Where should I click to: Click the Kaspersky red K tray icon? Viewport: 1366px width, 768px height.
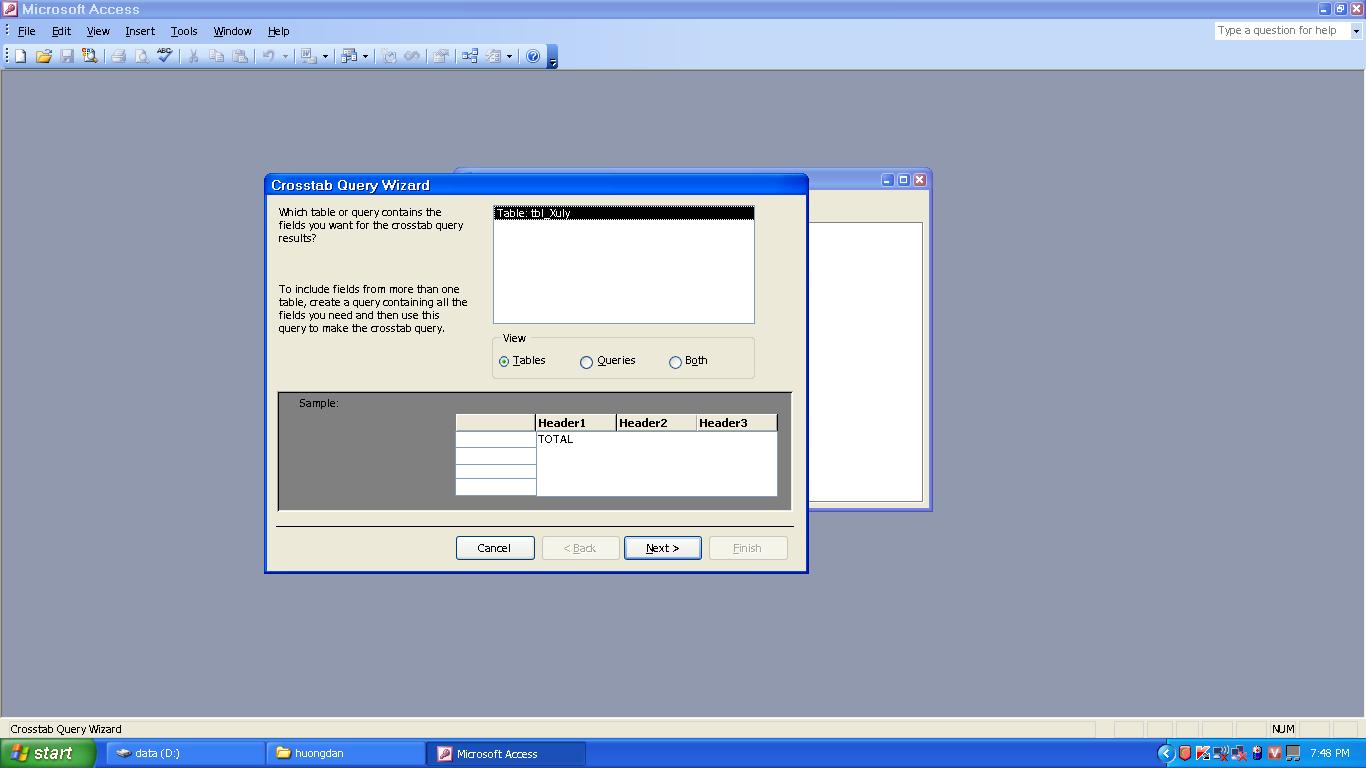coord(1203,753)
